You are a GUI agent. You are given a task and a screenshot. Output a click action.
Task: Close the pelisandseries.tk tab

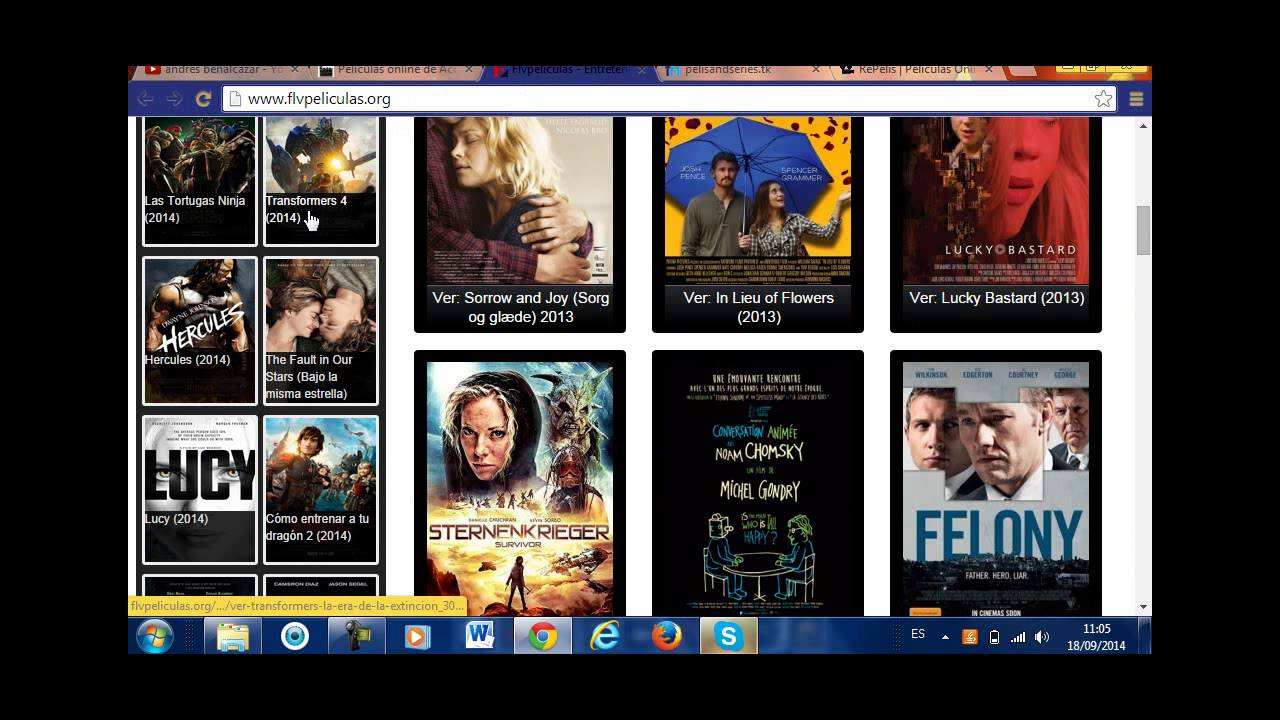pos(816,70)
